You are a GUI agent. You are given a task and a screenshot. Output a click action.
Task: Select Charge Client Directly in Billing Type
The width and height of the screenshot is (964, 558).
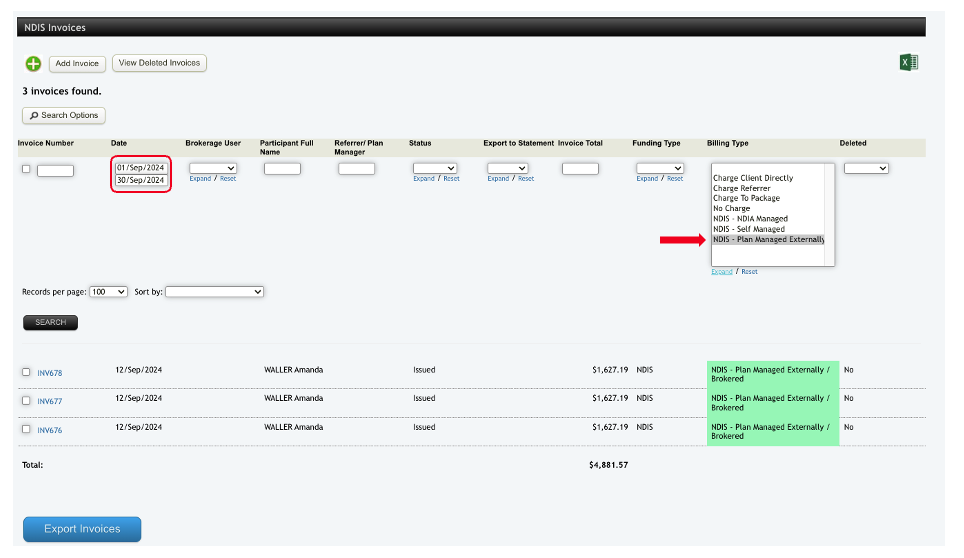click(752, 178)
